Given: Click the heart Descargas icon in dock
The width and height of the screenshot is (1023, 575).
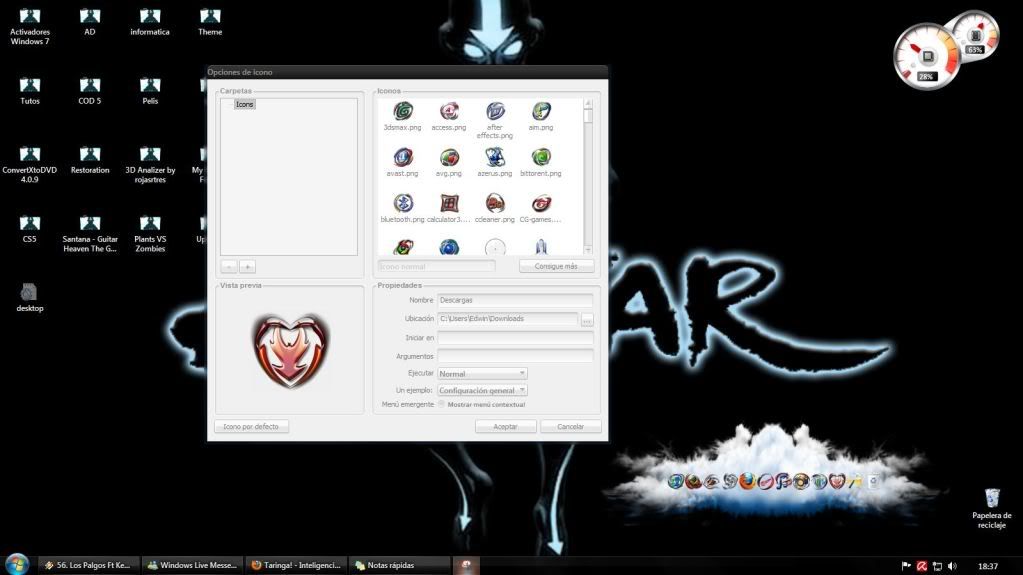Looking at the screenshot, I should [837, 481].
